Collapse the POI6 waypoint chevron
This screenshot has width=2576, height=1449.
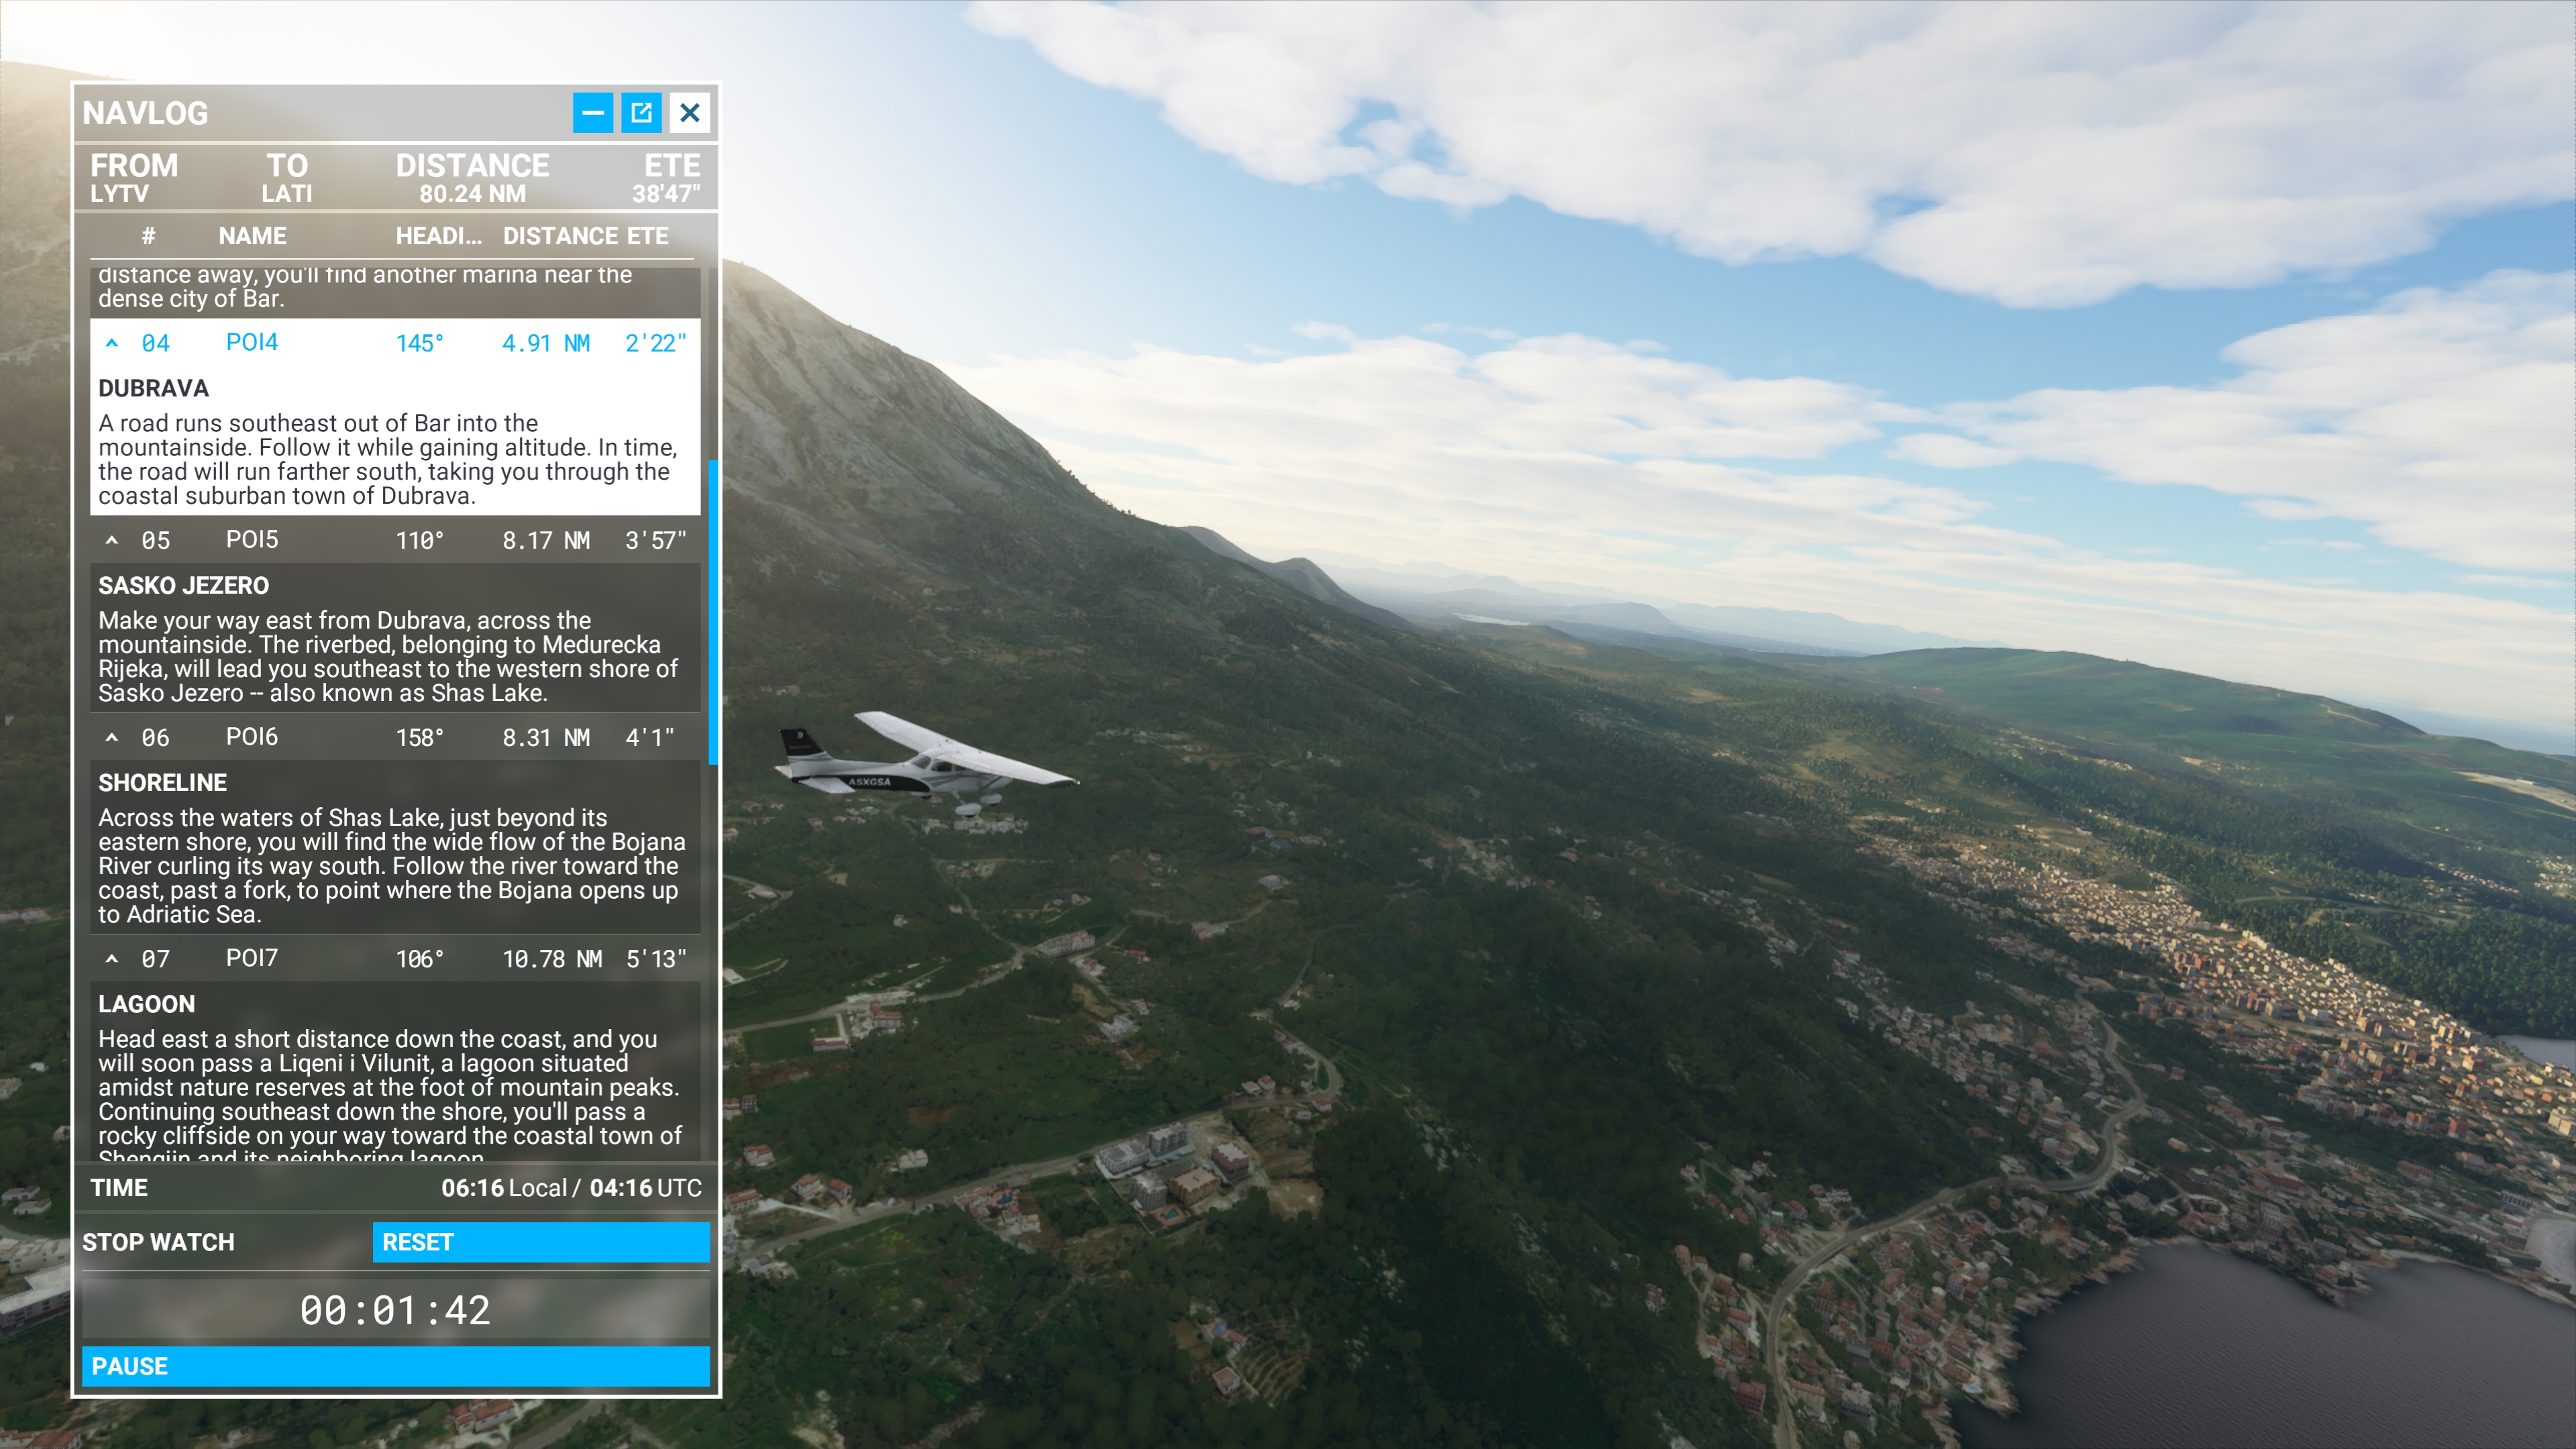click(x=112, y=737)
